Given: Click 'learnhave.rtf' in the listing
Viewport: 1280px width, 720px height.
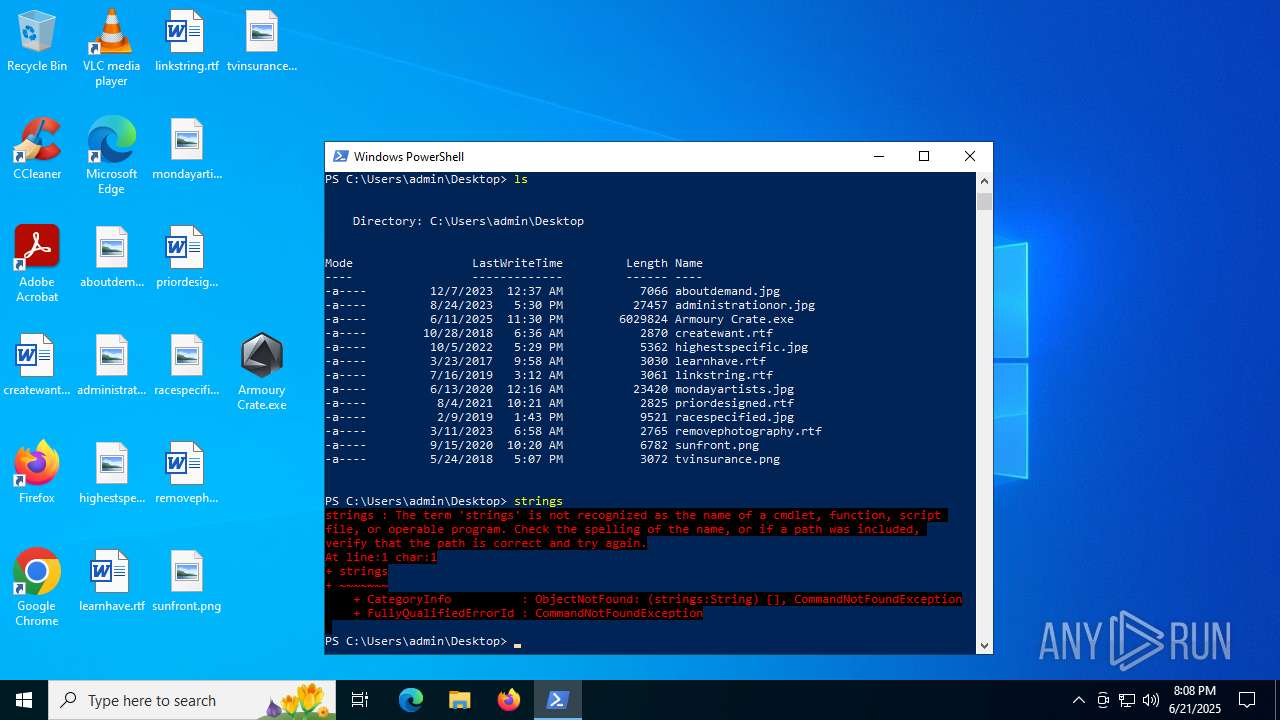Looking at the screenshot, I should tap(720, 361).
